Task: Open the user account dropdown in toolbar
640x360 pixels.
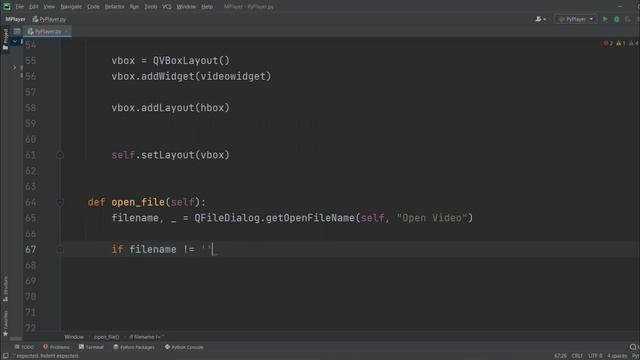Action: pos(540,19)
